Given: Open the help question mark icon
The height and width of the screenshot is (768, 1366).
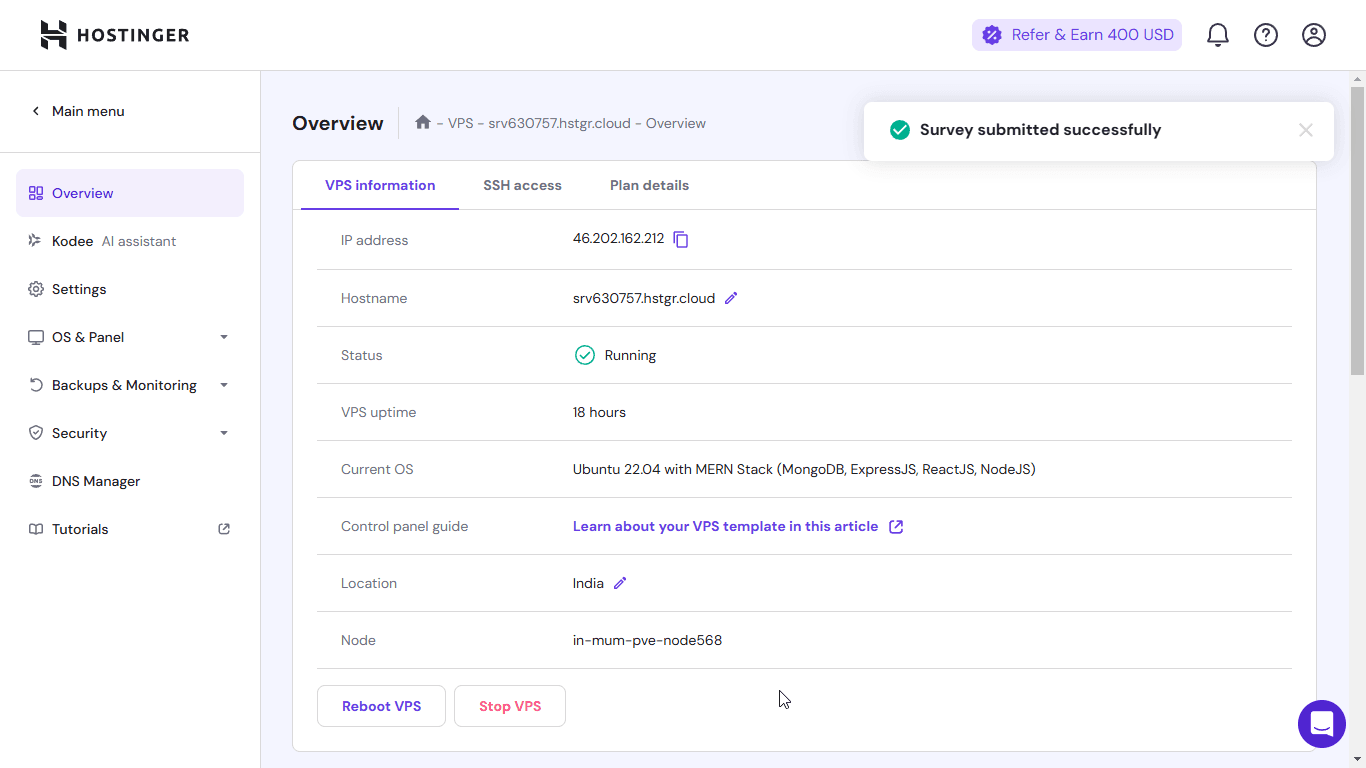Looking at the screenshot, I should click(x=1266, y=35).
